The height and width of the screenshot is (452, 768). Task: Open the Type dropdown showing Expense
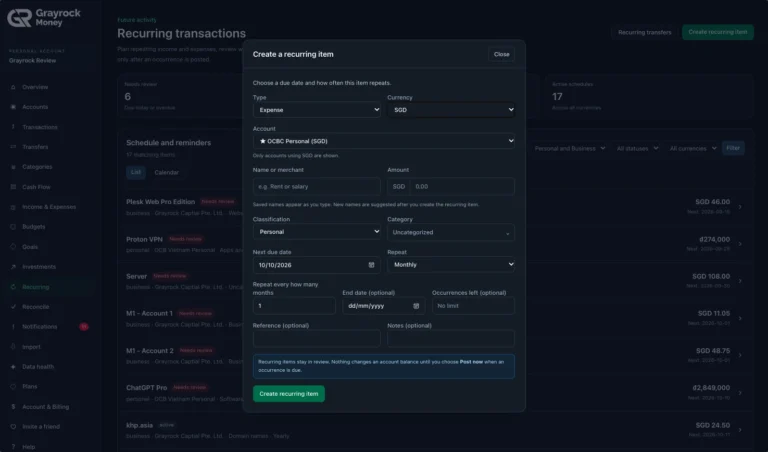pyautogui.click(x=316, y=110)
